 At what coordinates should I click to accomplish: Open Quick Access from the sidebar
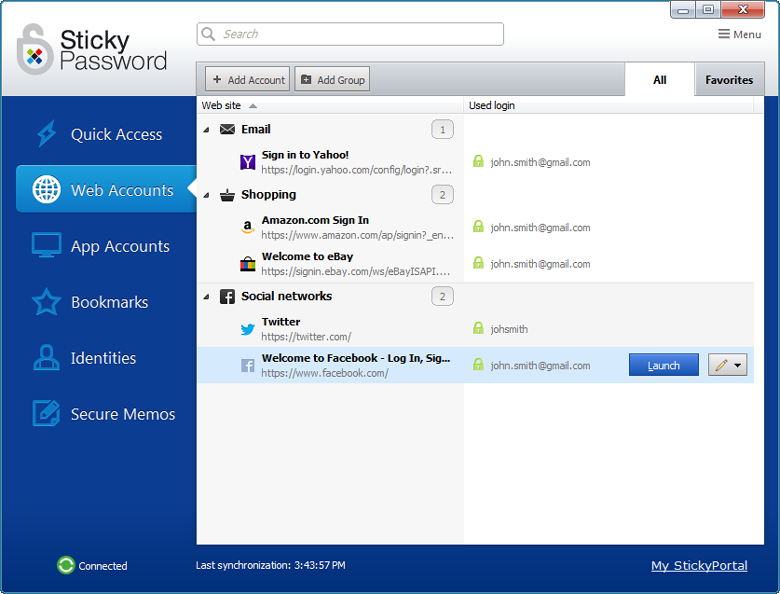[x=115, y=135]
